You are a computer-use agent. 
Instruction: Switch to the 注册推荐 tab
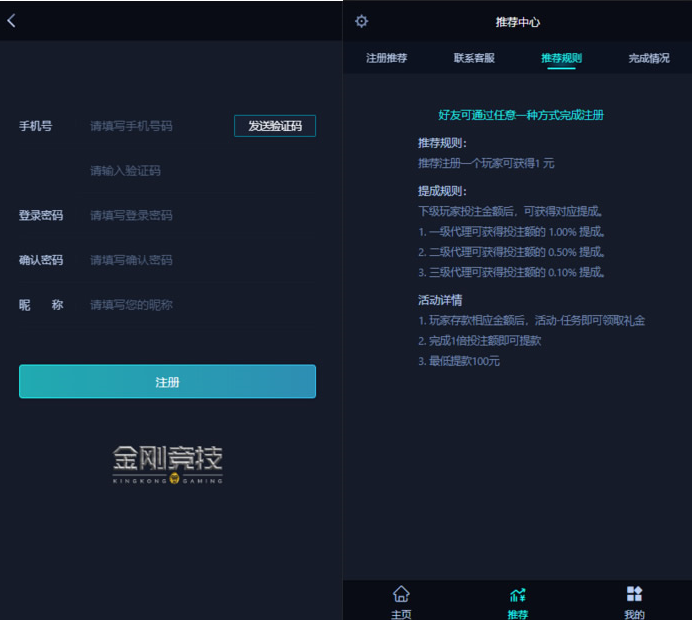coord(387,58)
